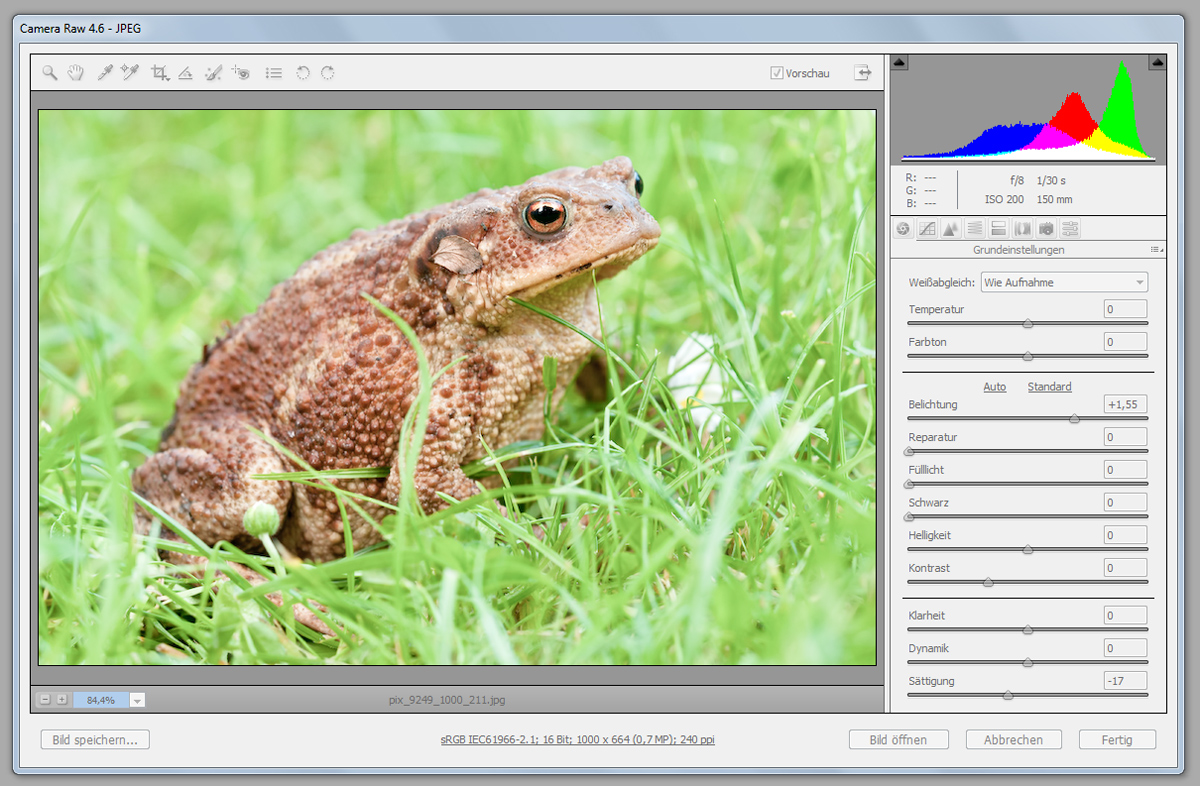Image resolution: width=1200 pixels, height=786 pixels.
Task: Toggle full screen mode icon
Action: [x=862, y=73]
